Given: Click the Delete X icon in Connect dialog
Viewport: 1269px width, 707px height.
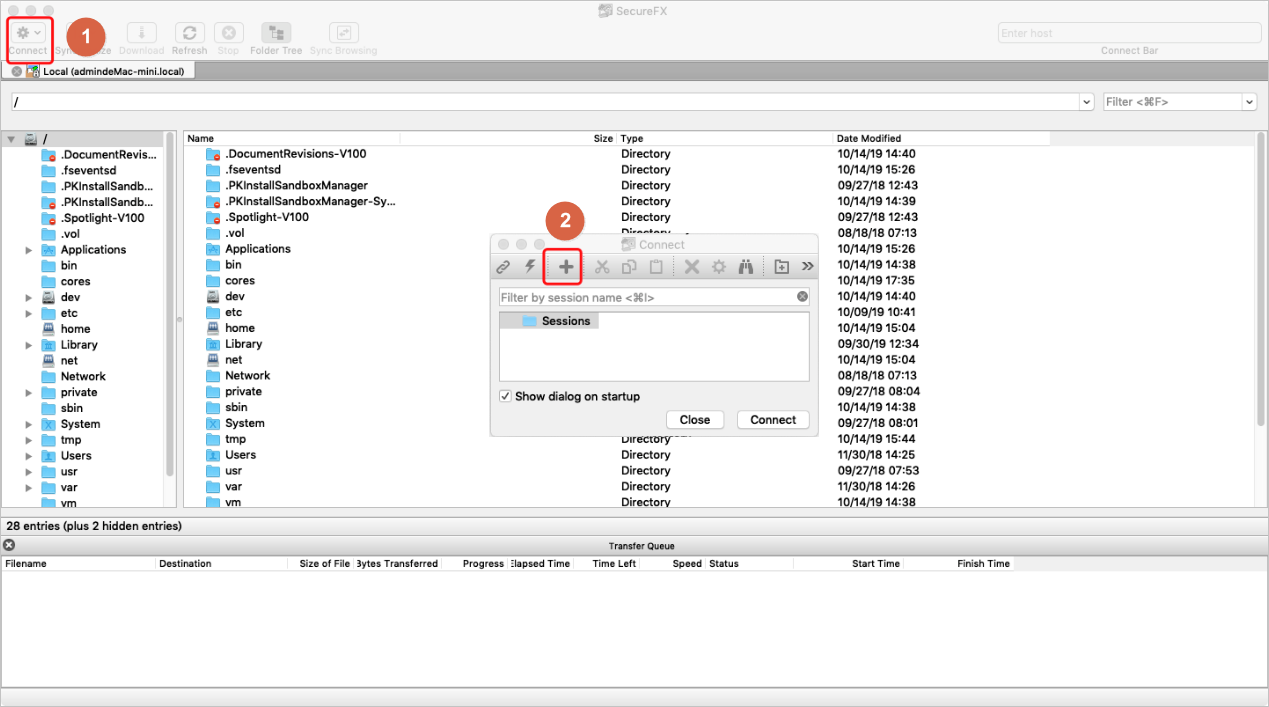Looking at the screenshot, I should click(x=691, y=267).
